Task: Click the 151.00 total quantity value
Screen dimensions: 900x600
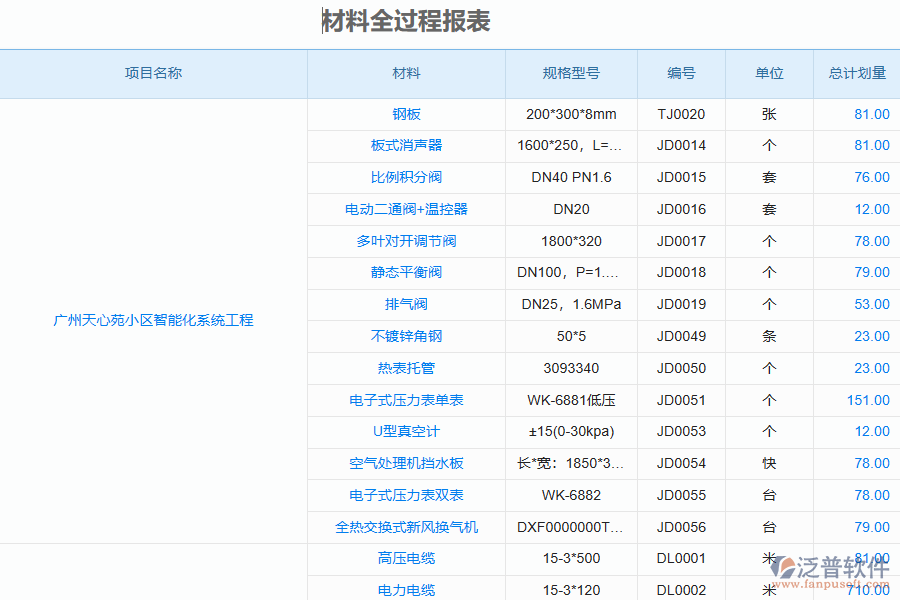Action: pyautogui.click(x=866, y=400)
